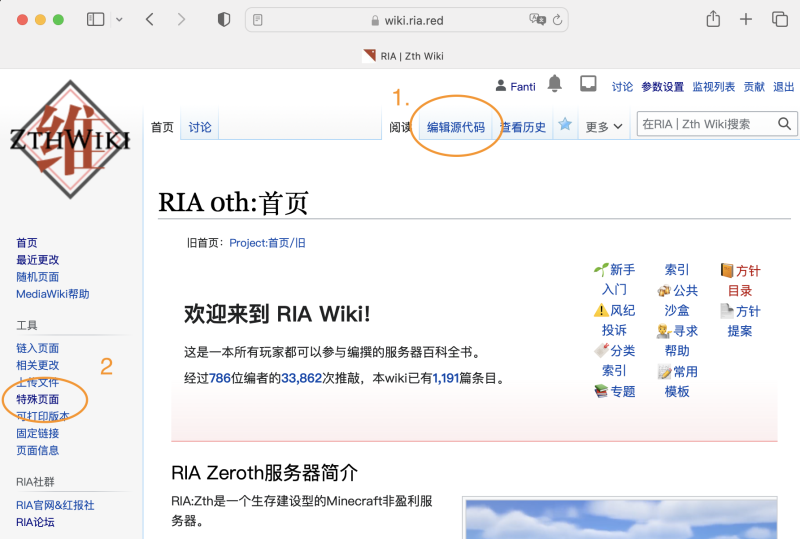The height and width of the screenshot is (539, 800).
Task: Click the search magnifier icon
Action: (x=784, y=124)
